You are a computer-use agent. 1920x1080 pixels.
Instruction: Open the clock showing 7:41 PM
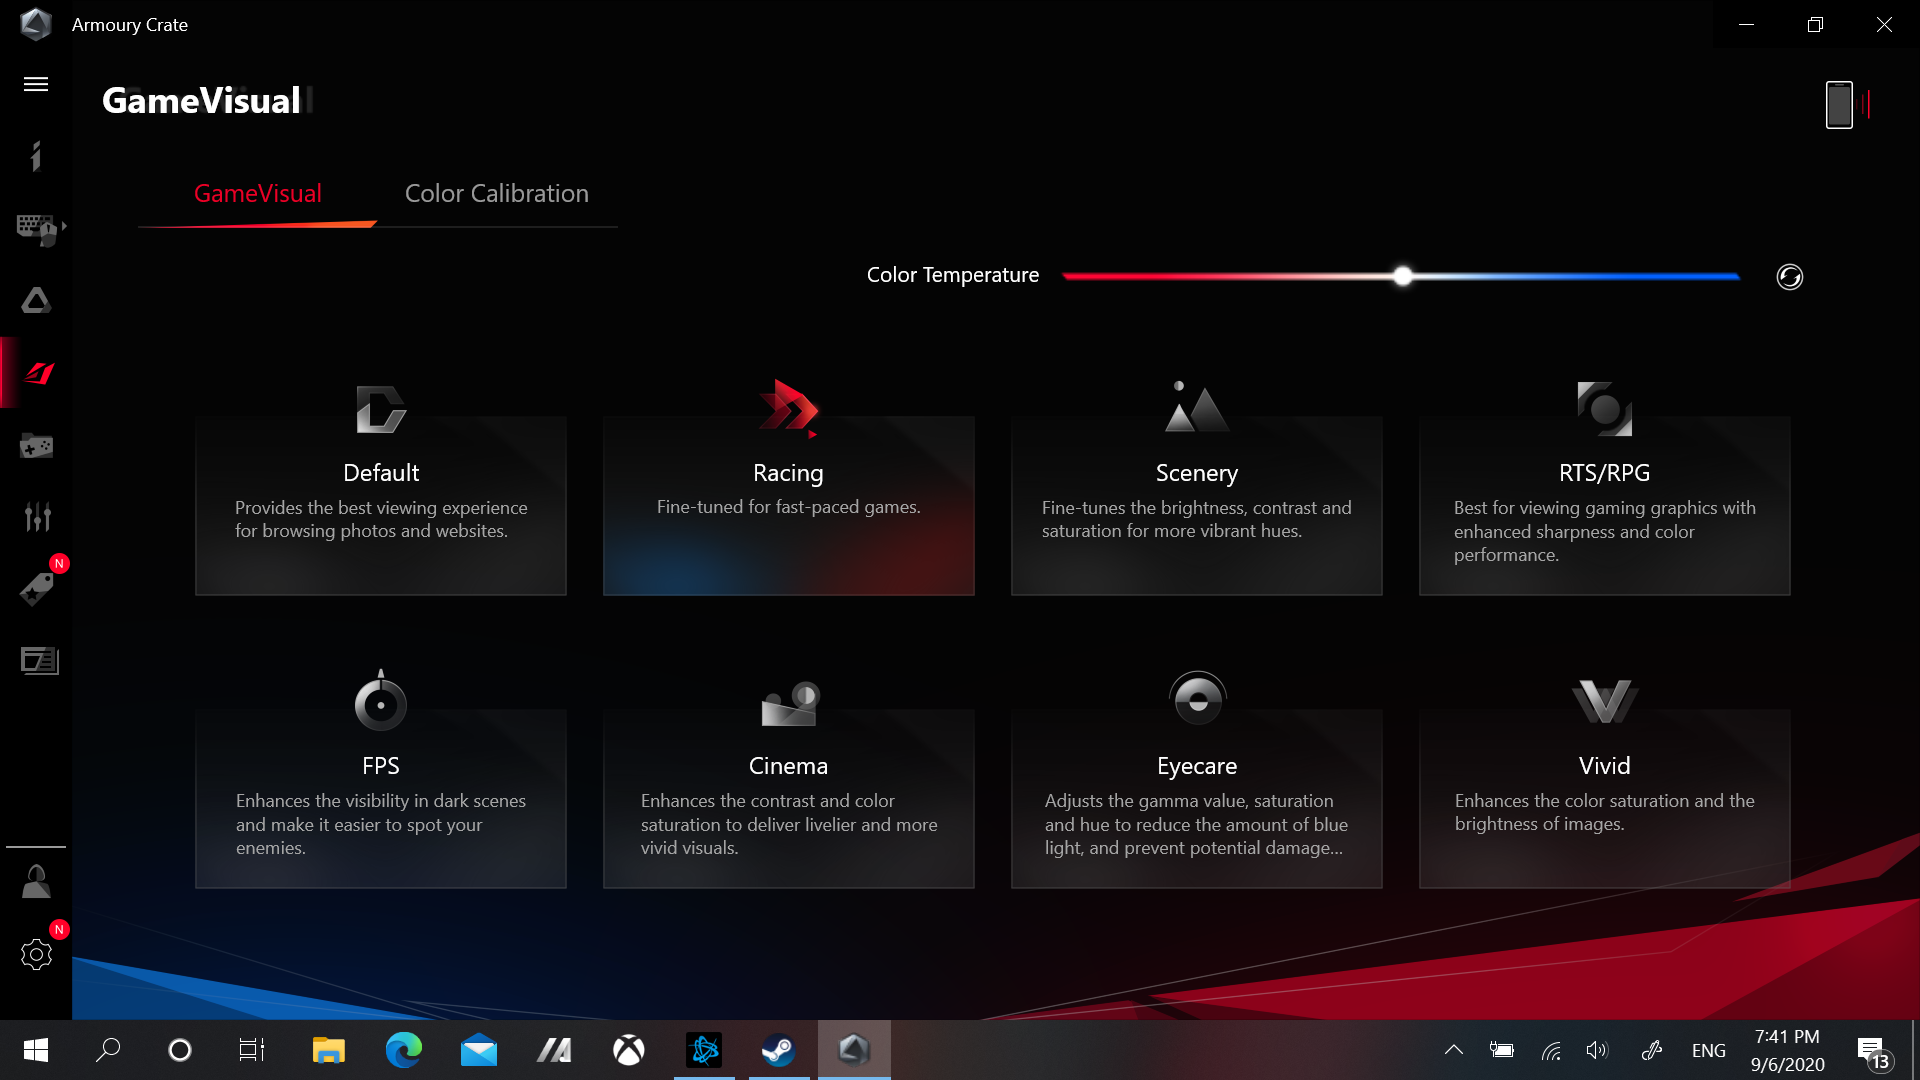(1788, 1050)
